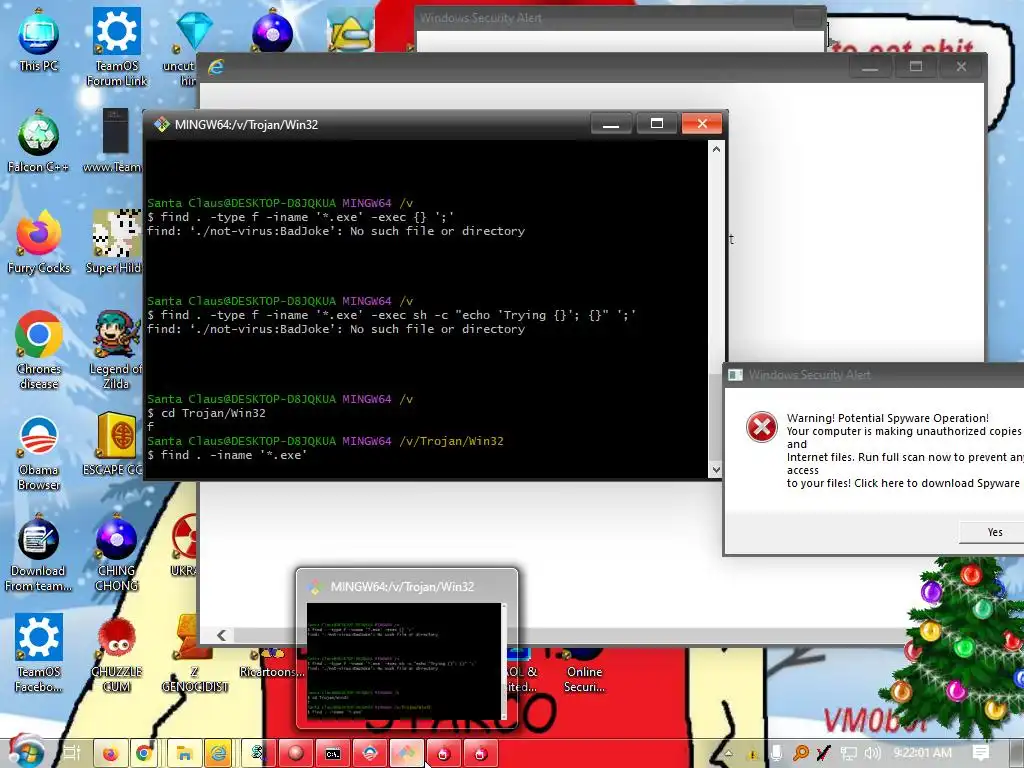Viewport: 1024px width, 768px height.
Task: Open Internet Explorer from the taskbar
Action: click(x=219, y=754)
